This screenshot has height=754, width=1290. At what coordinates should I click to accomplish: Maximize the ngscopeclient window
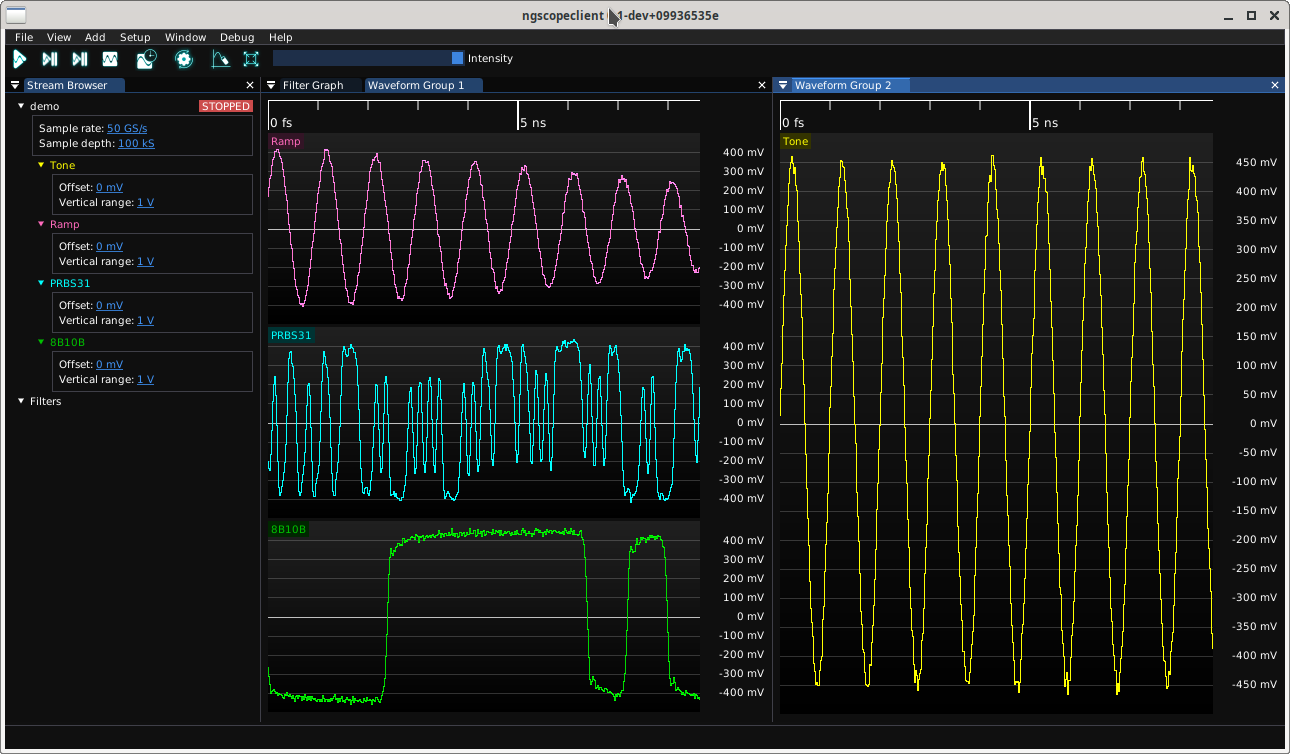(x=1251, y=15)
